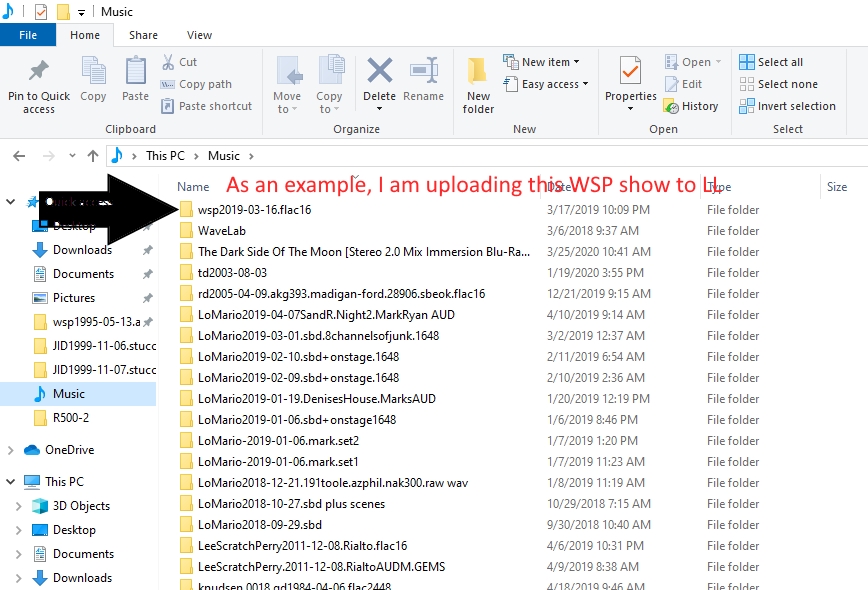The width and height of the screenshot is (868, 590).
Task: Expand the Desktop node under This PC
Action: coord(18,530)
